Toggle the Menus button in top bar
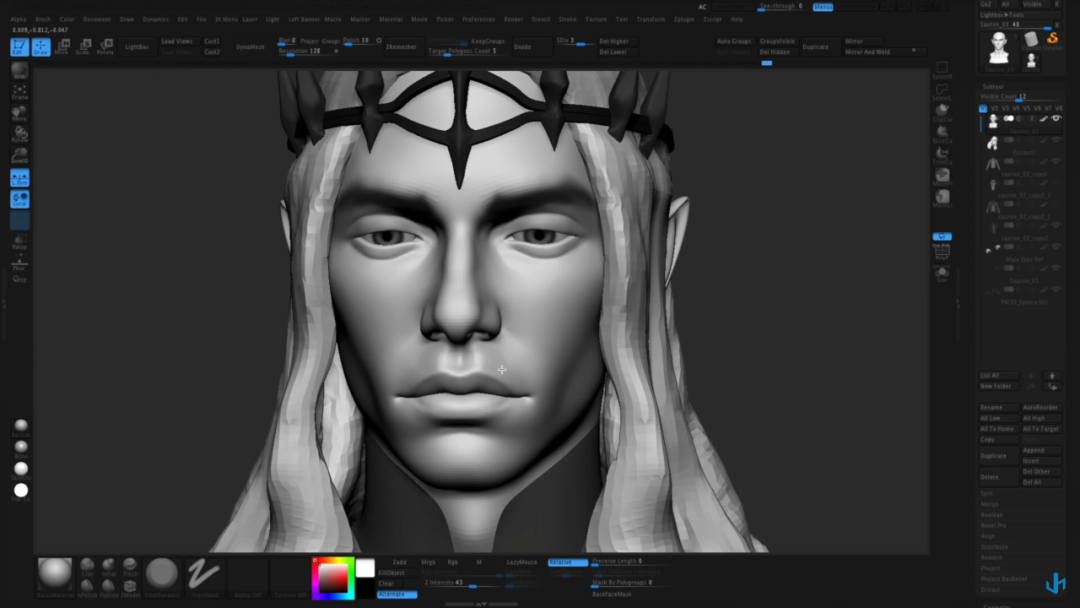The height and width of the screenshot is (608, 1080). click(x=823, y=7)
